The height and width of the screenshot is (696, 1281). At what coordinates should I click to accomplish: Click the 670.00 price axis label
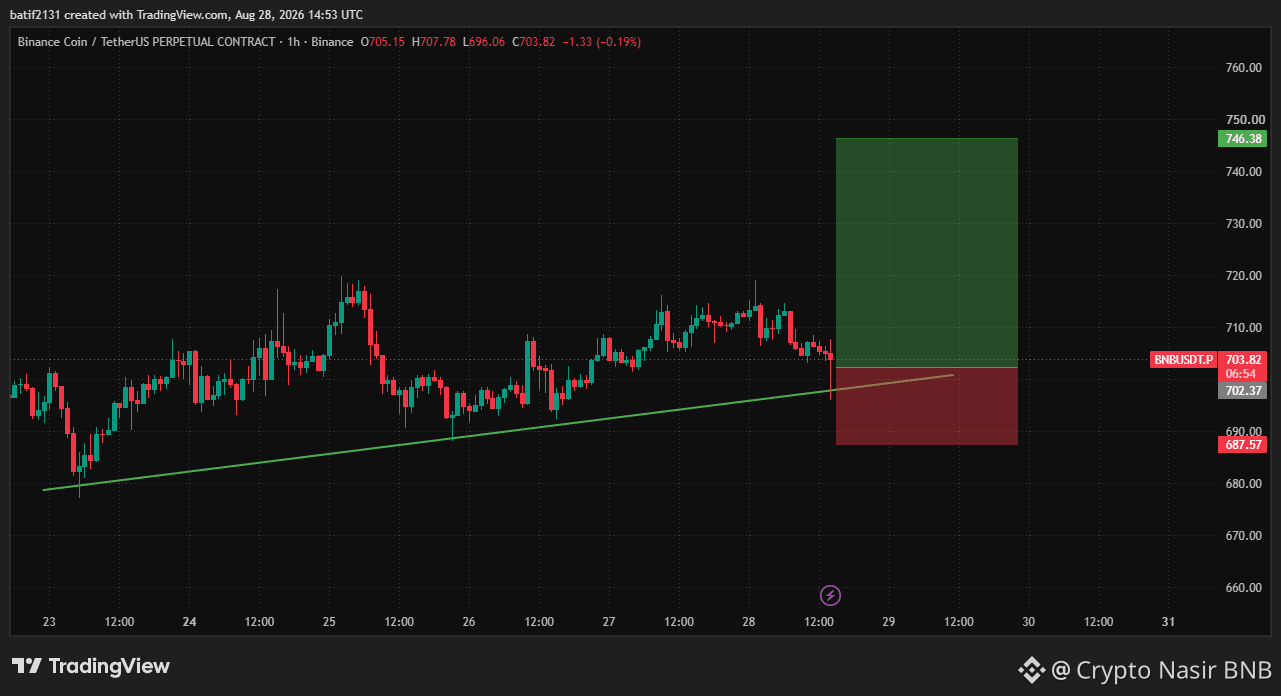click(1243, 536)
